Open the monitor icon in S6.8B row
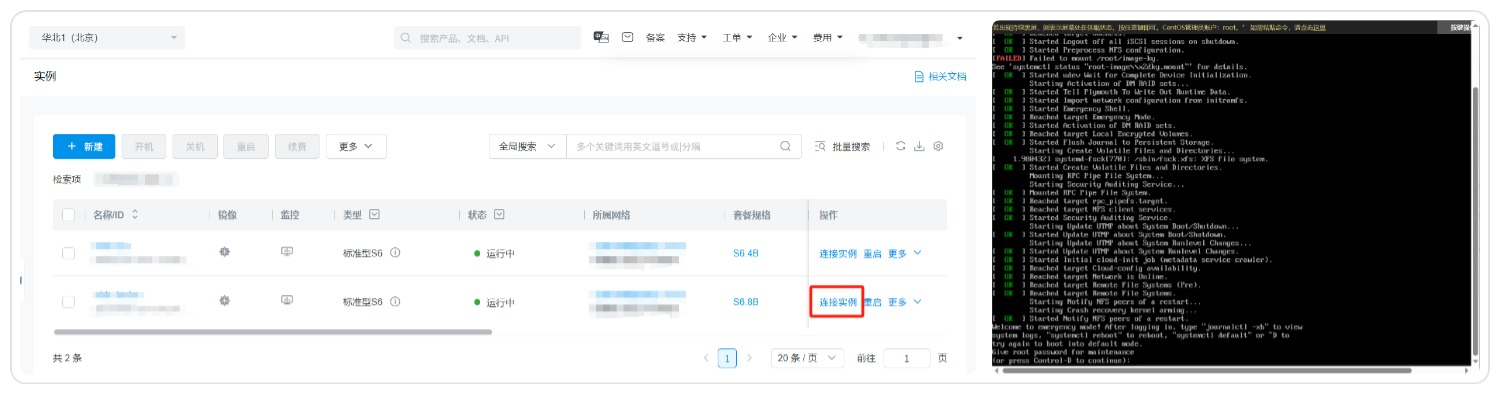The height and width of the screenshot is (394, 1500). point(287,300)
